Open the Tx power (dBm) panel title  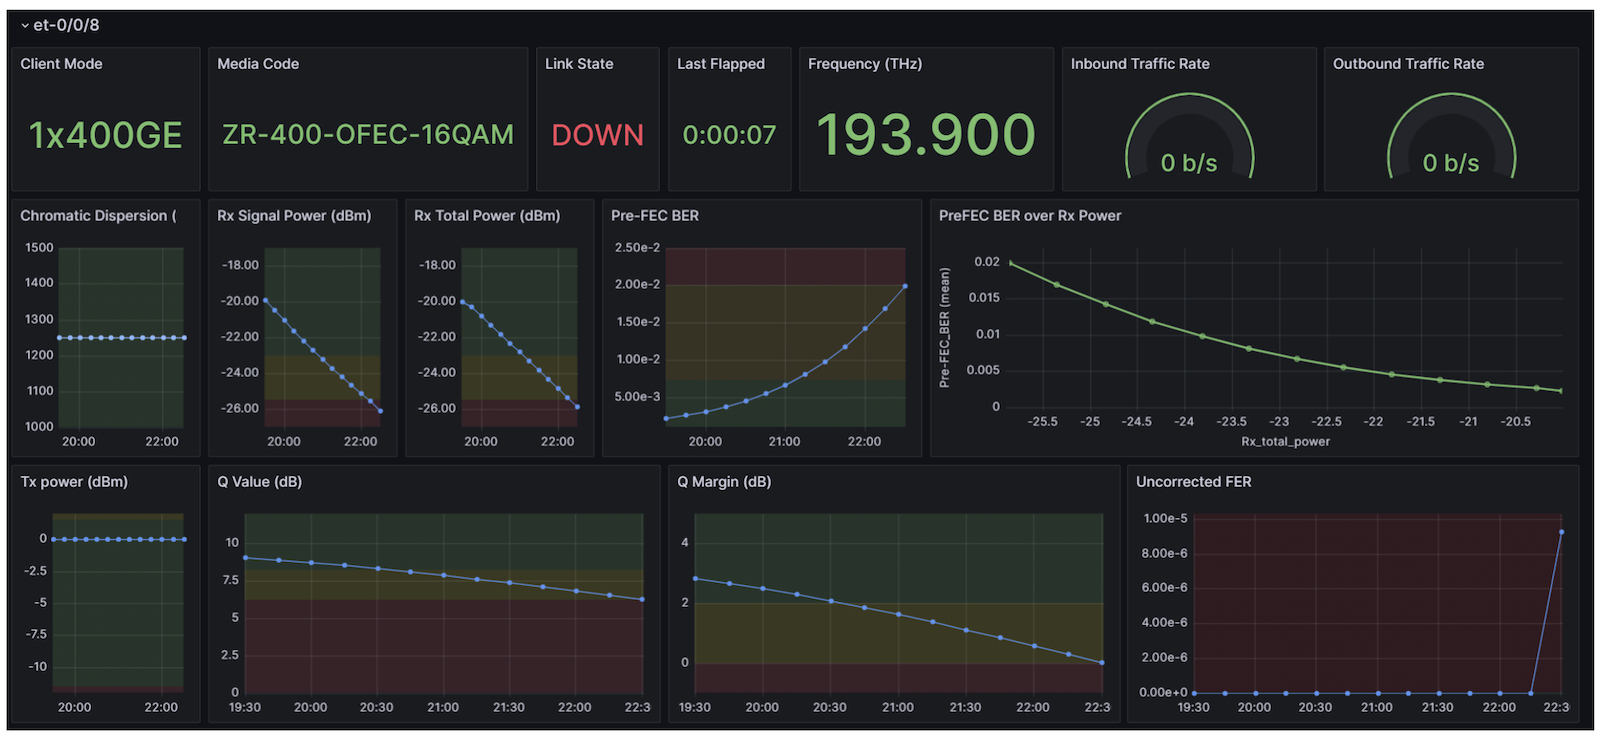[74, 482]
